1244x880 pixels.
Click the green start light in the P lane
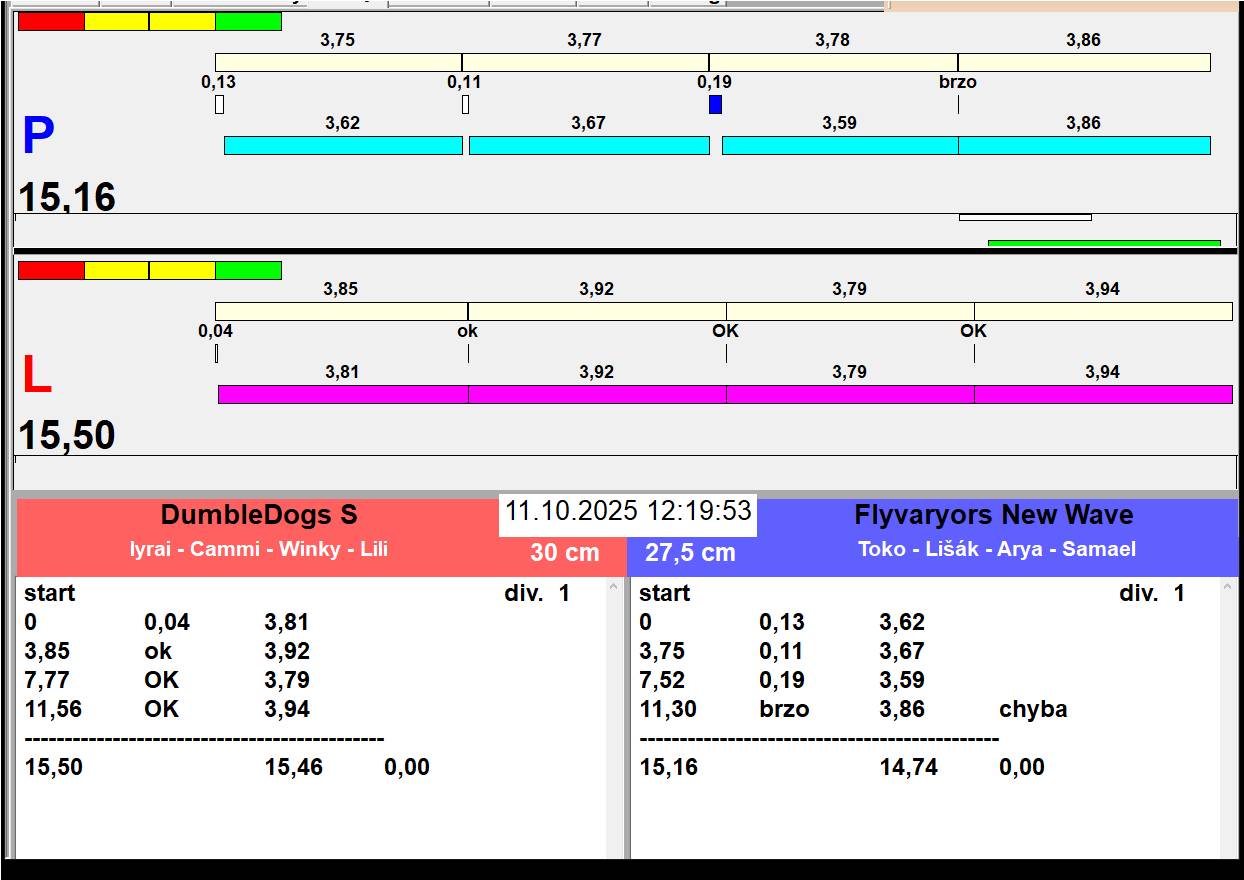pyautogui.click(x=248, y=21)
